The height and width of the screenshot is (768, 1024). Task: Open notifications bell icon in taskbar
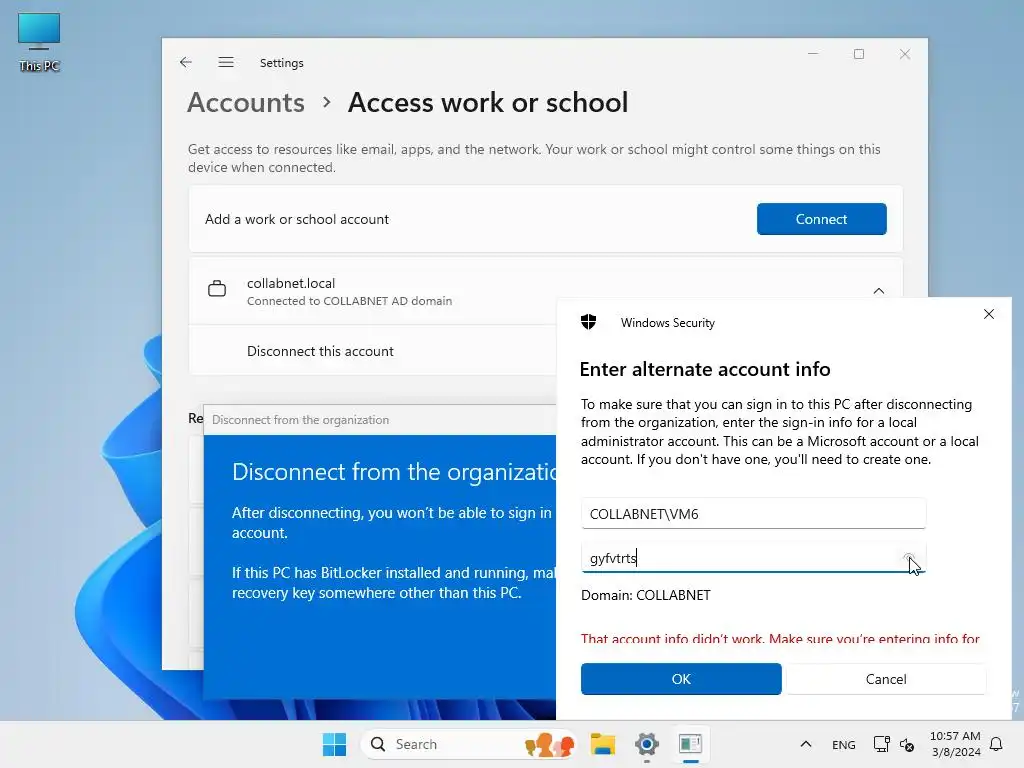point(996,744)
